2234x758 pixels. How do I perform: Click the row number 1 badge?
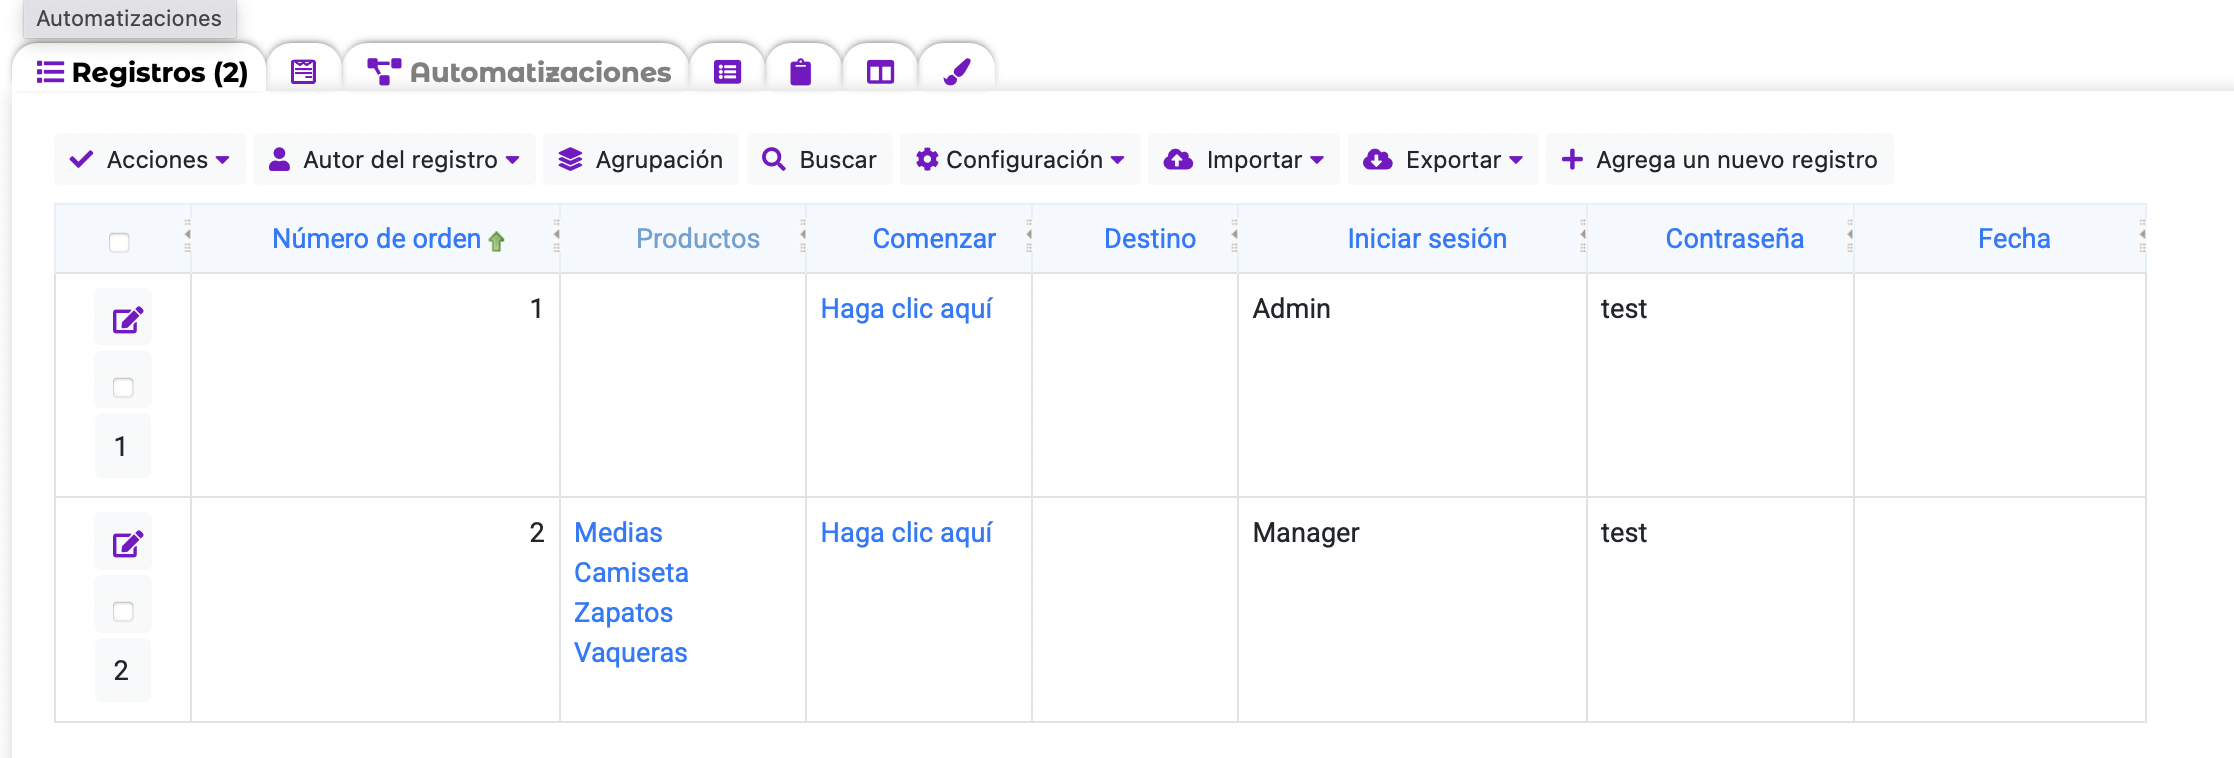pyautogui.click(x=121, y=446)
